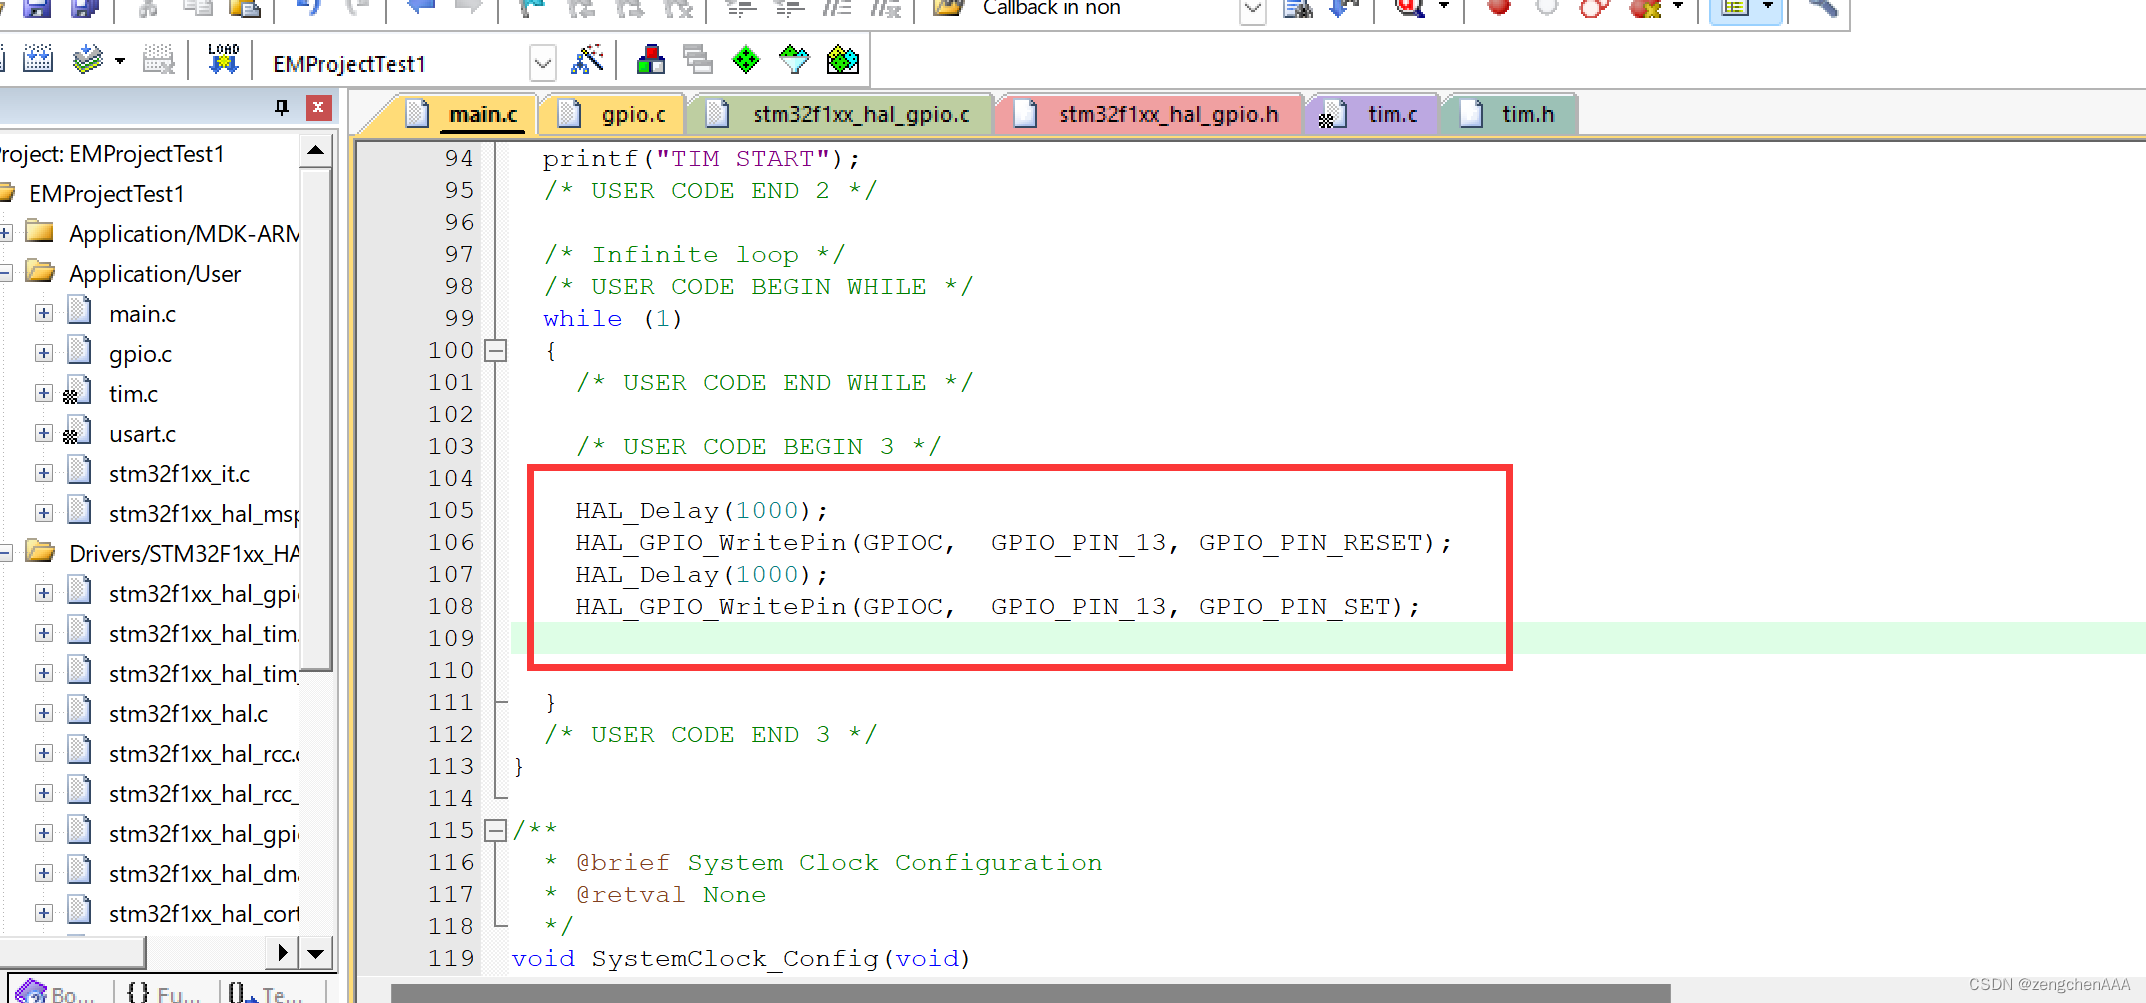Screen dimensions: 2146x1003
Task: Open Start/Stop Debug Session magnifier icon
Action: pos(1410,8)
